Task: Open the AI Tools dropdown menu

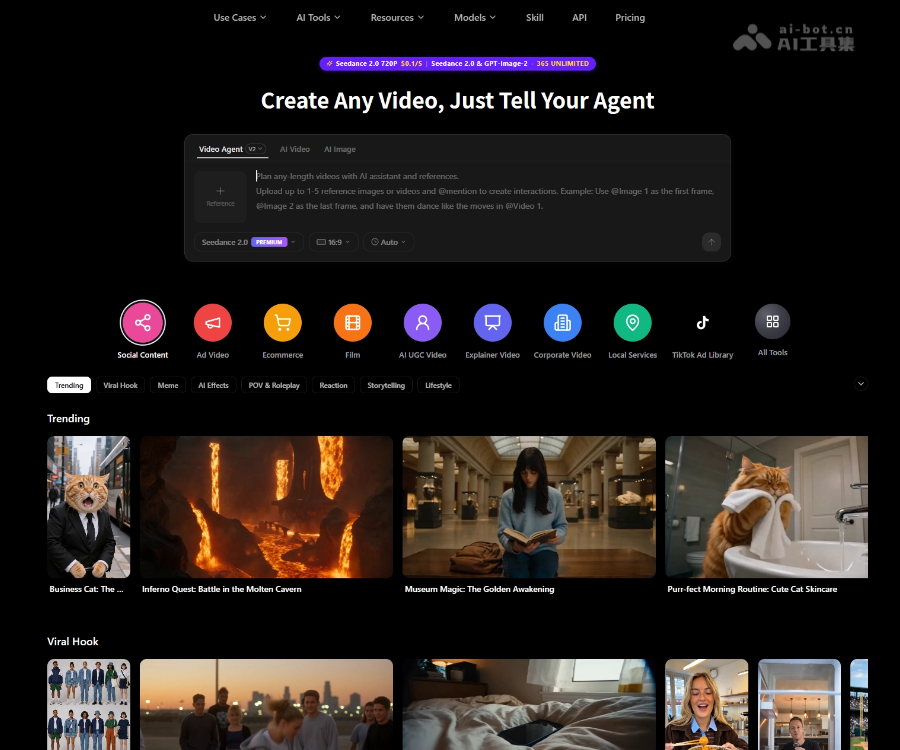Action: pos(319,18)
